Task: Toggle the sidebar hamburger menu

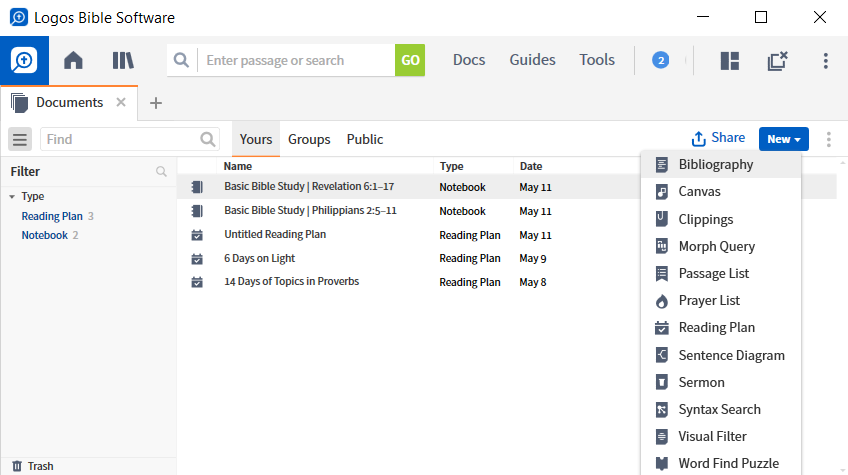Action: pyautogui.click(x=20, y=139)
